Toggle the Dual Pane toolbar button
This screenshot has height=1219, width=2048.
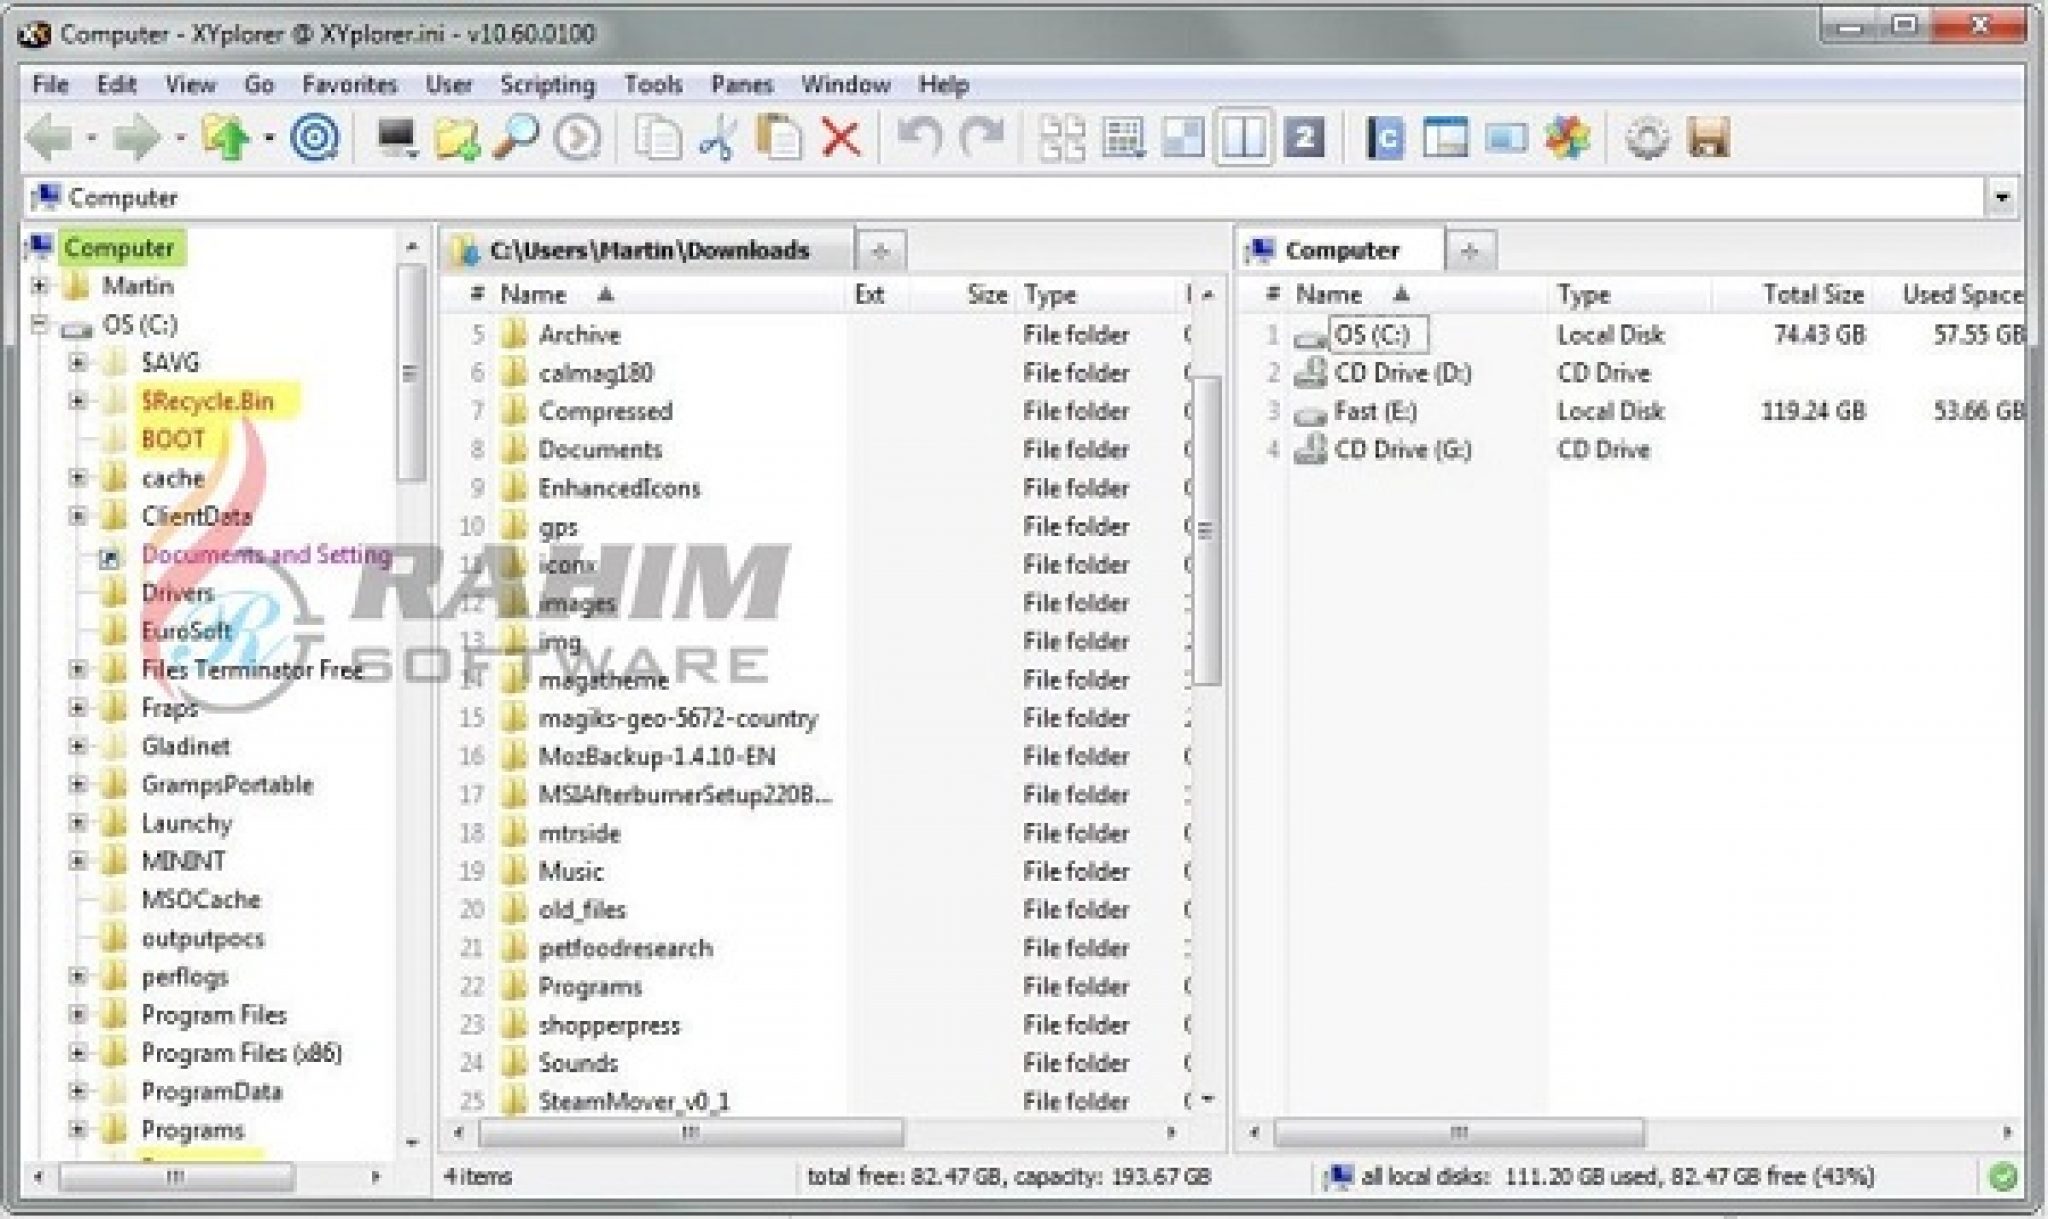pyautogui.click(x=1243, y=138)
